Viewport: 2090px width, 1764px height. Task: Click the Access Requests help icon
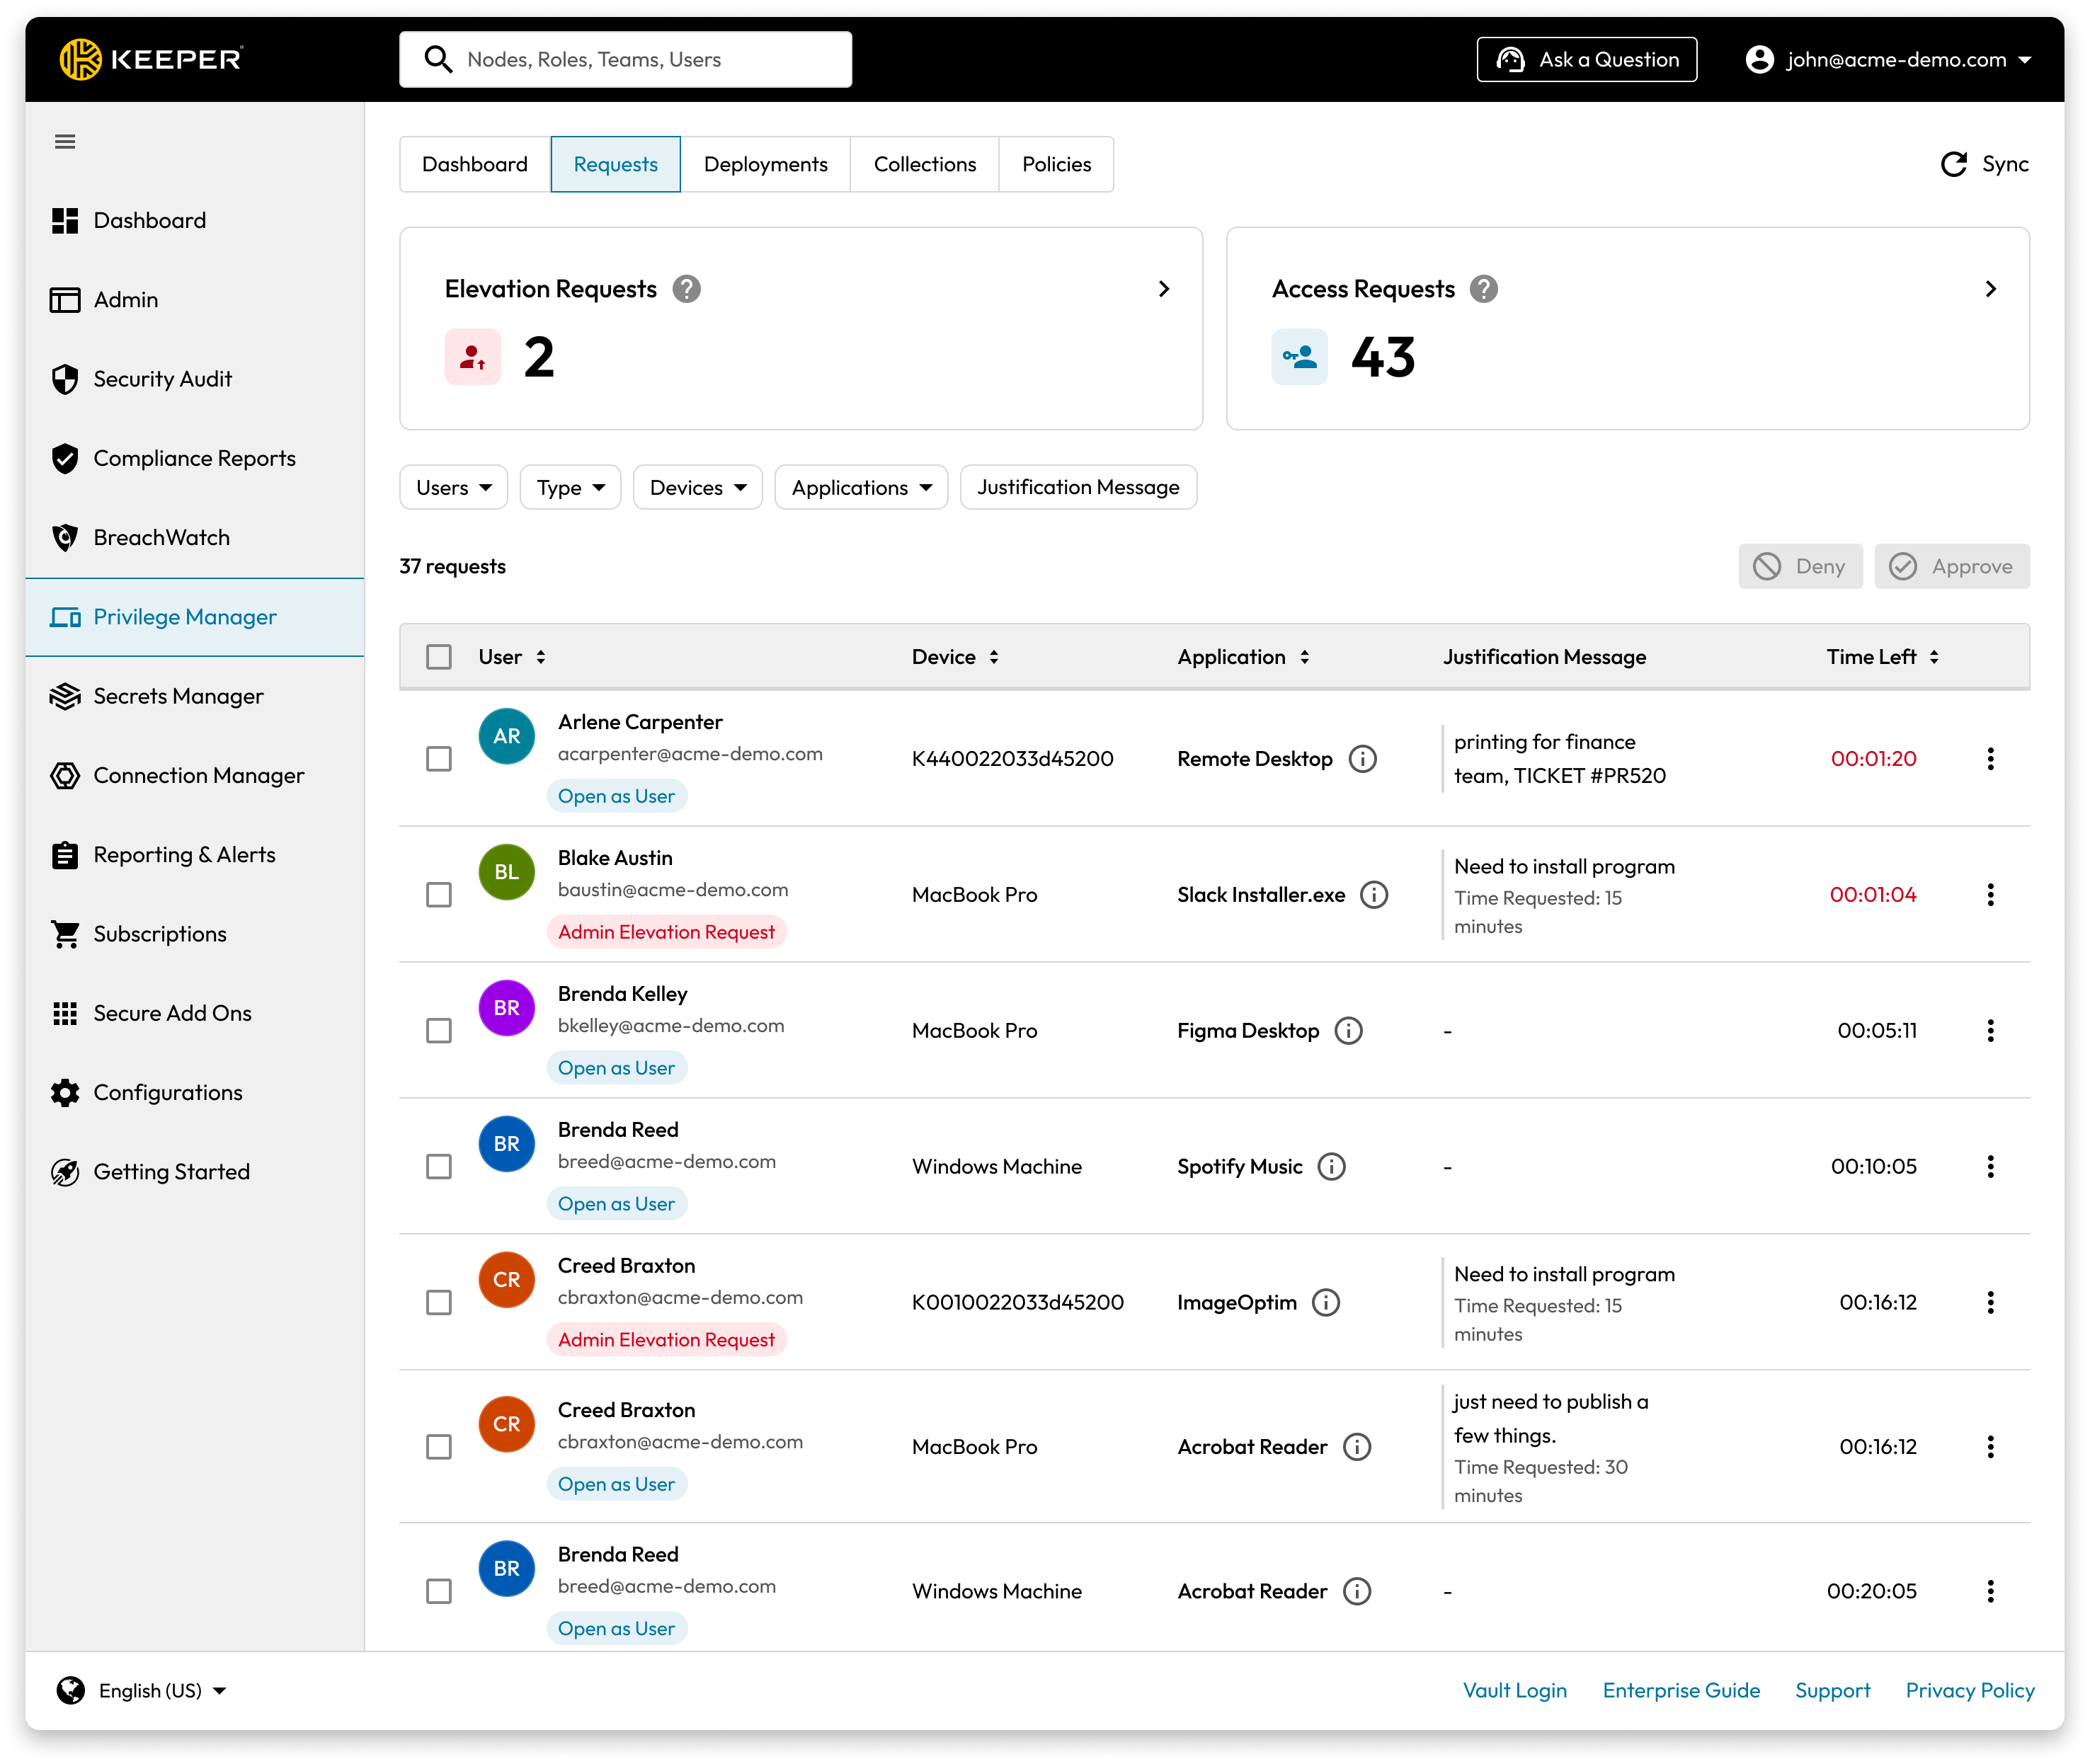[1483, 289]
